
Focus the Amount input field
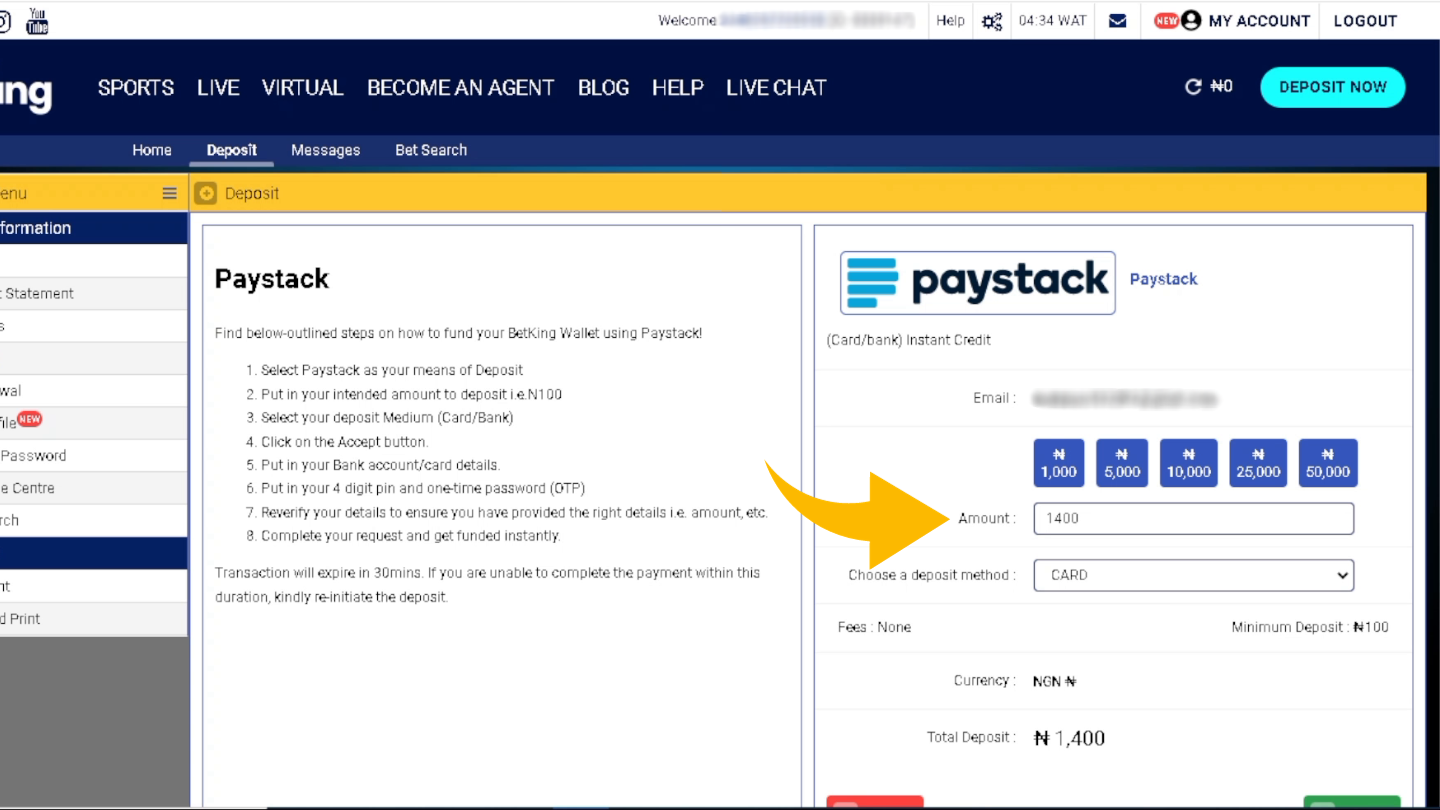point(1194,518)
